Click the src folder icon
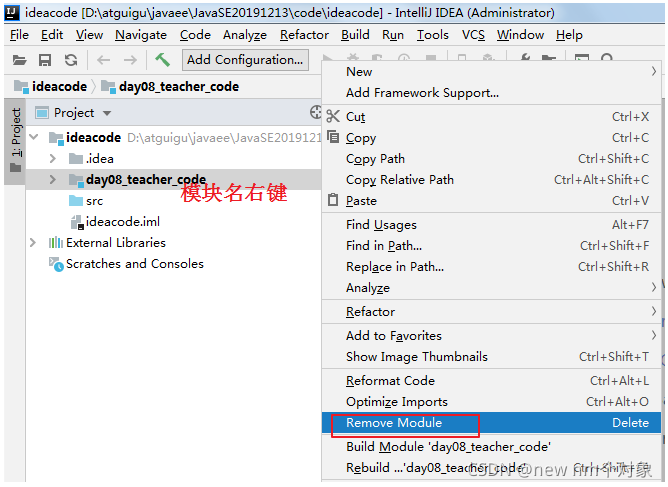The width and height of the screenshot is (668, 487). pyautogui.click(x=76, y=200)
